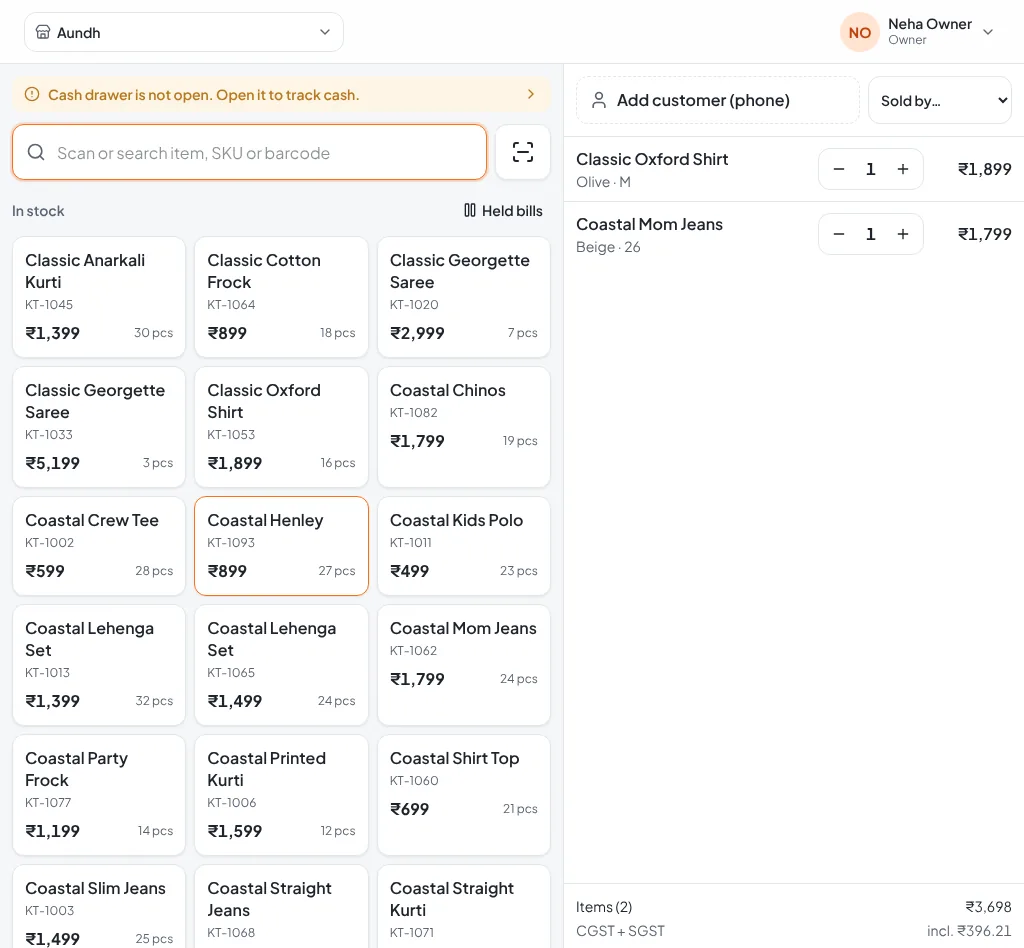Viewport: 1024px width, 948px height.
Task: Add Classic Anarkali Kurti to the bill
Action: (x=99, y=297)
